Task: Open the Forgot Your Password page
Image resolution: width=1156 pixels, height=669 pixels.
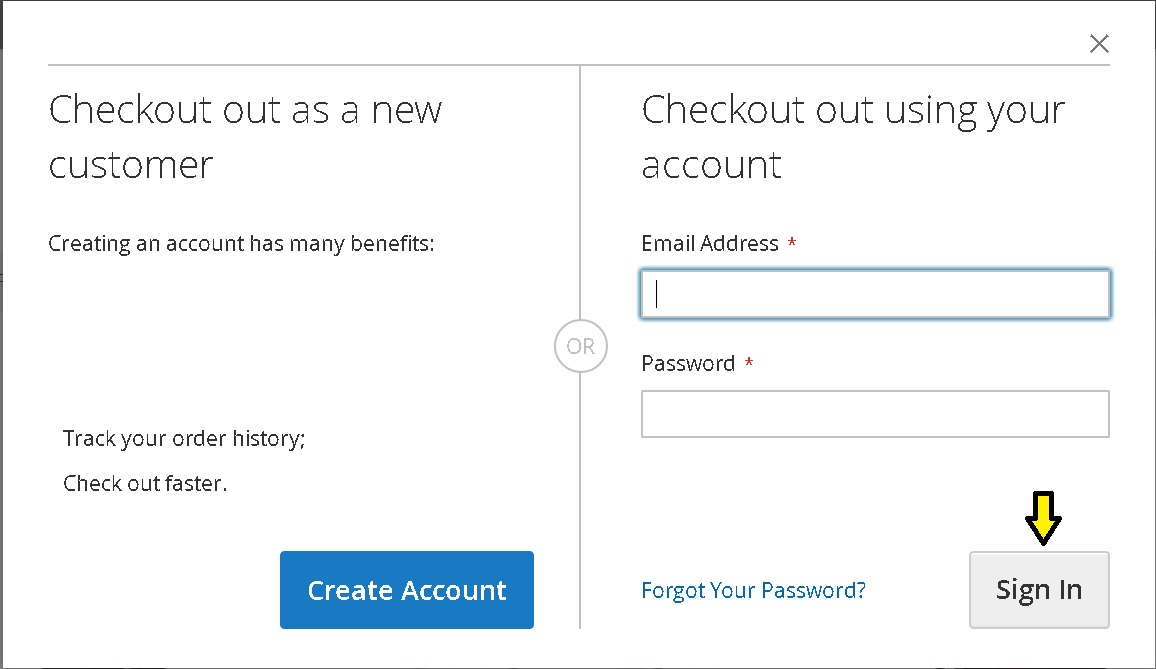Action: point(753,590)
